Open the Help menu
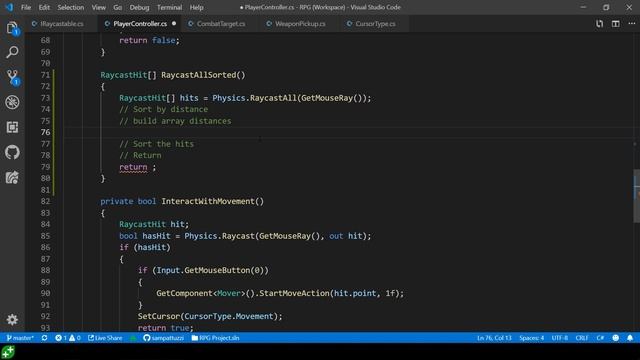640x360 pixels. point(196,7)
